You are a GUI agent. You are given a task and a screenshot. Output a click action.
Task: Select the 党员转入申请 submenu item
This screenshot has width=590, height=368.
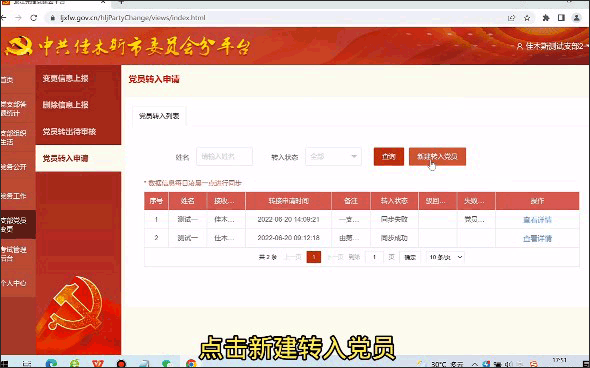pyautogui.click(x=78, y=158)
